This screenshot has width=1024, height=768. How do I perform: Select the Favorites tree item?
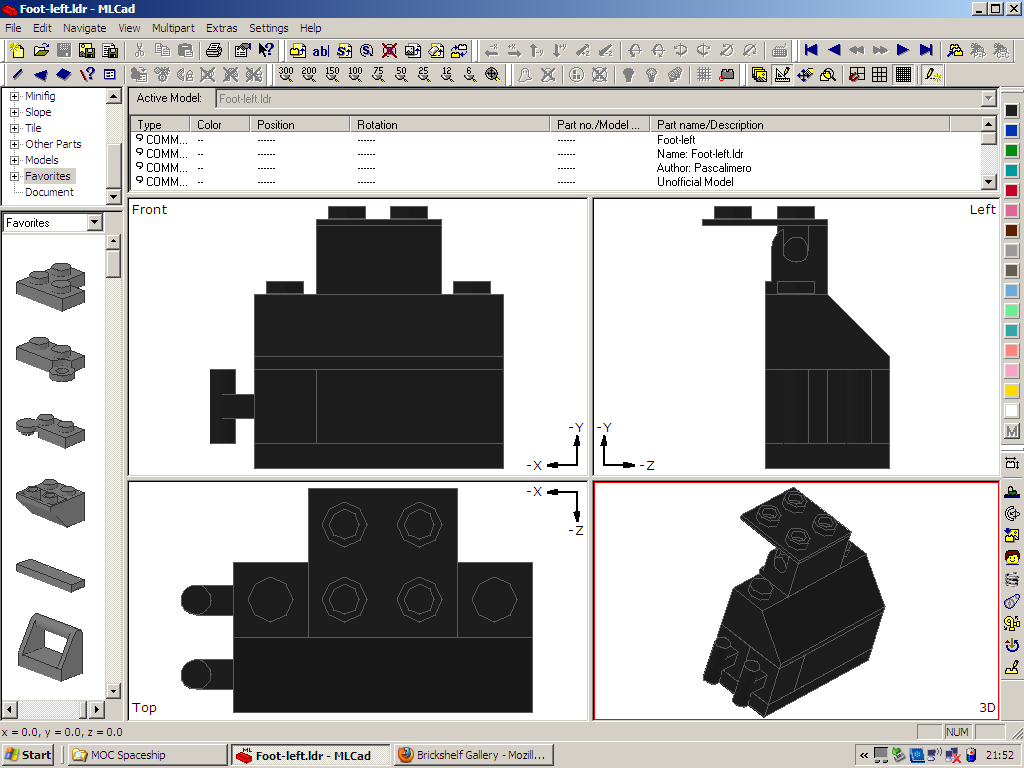[x=48, y=176]
